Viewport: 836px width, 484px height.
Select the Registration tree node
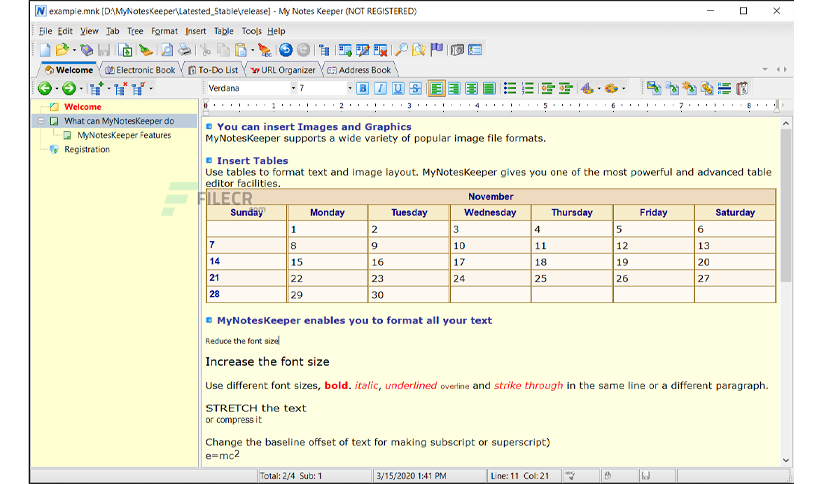click(87, 150)
